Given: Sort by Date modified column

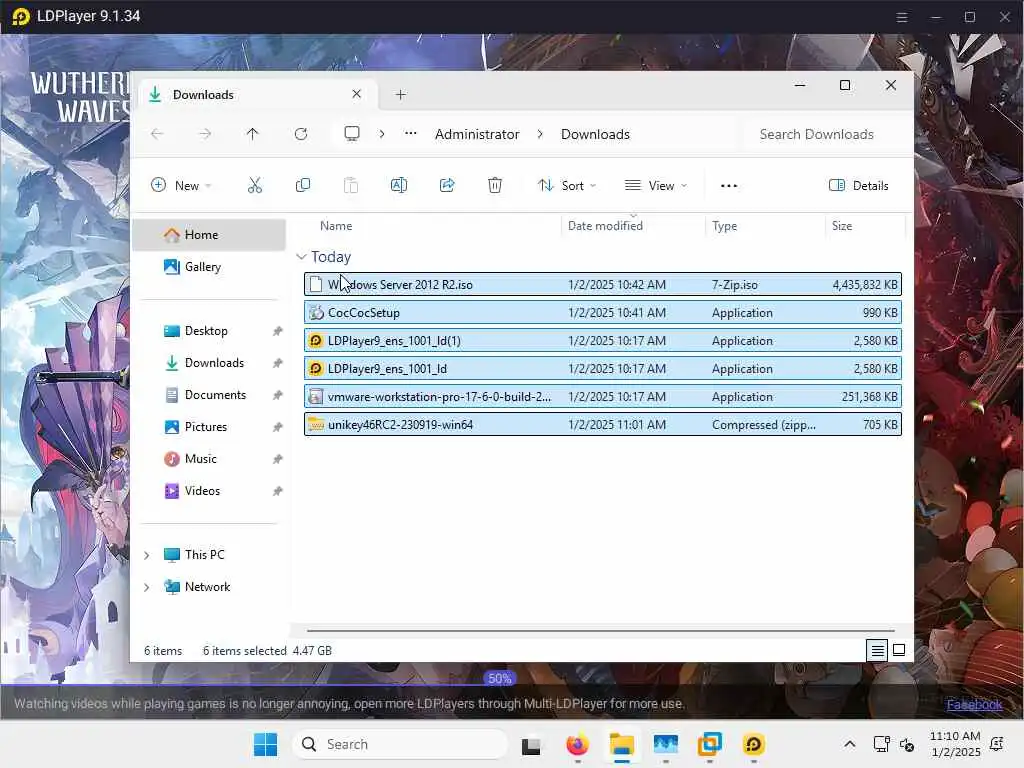Looking at the screenshot, I should (x=605, y=226).
